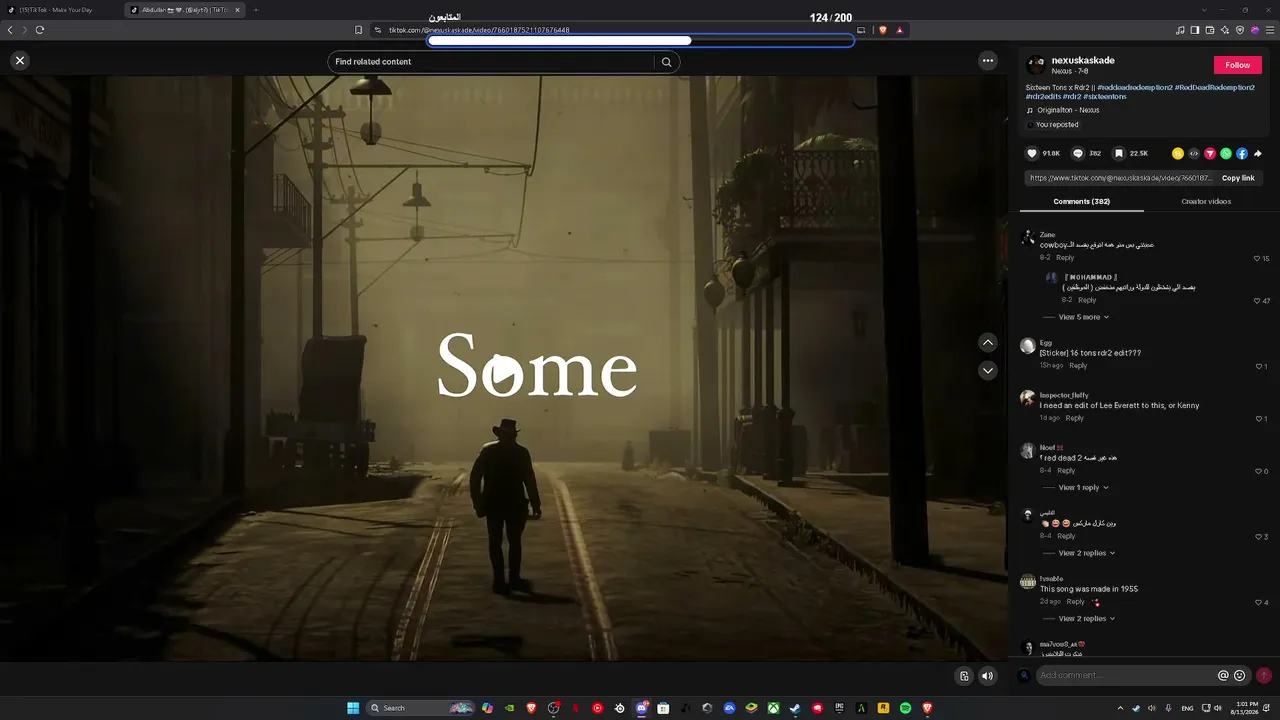Open the Windows Start menu
This screenshot has width=1280, height=720.
pos(353,708)
